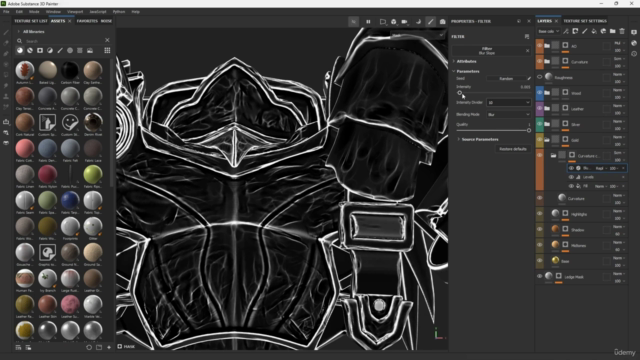The image size is (640, 360).
Task: Expand the All libraries tree
Action: pyautogui.click(x=18, y=31)
